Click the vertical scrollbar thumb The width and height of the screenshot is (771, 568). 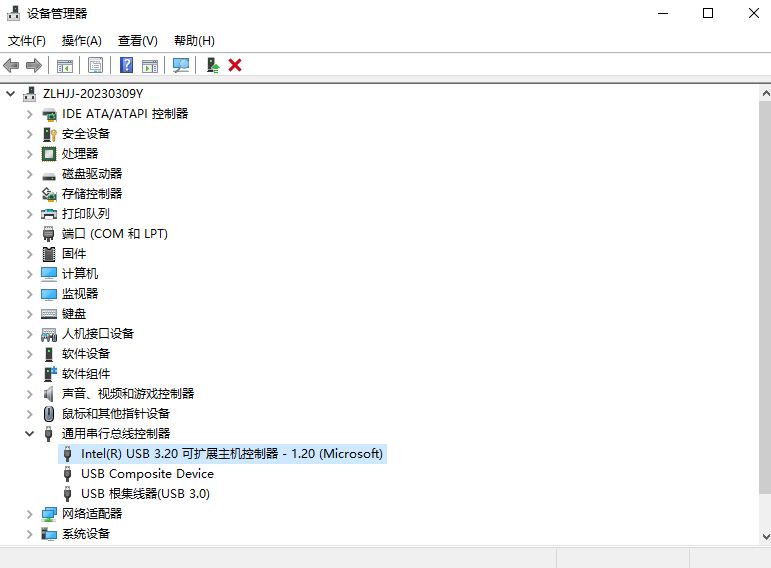pyautogui.click(x=765, y=298)
